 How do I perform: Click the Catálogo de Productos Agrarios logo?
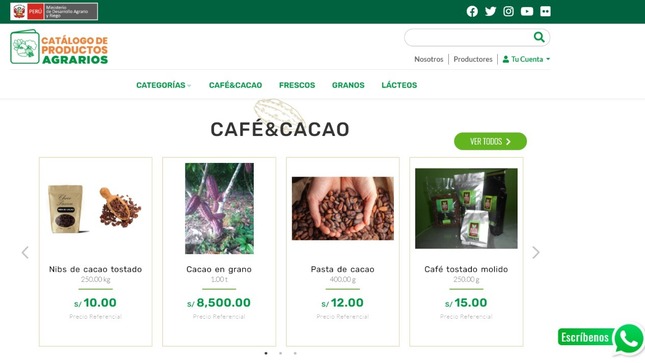(59, 47)
